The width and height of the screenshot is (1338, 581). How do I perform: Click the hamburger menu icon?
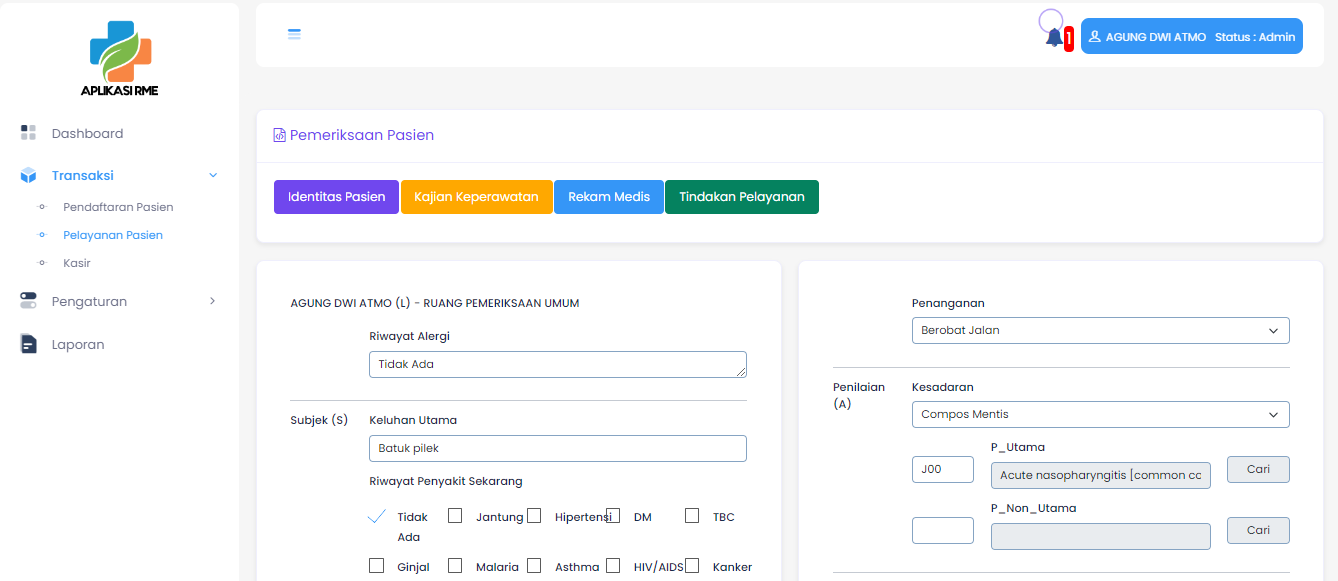294,35
